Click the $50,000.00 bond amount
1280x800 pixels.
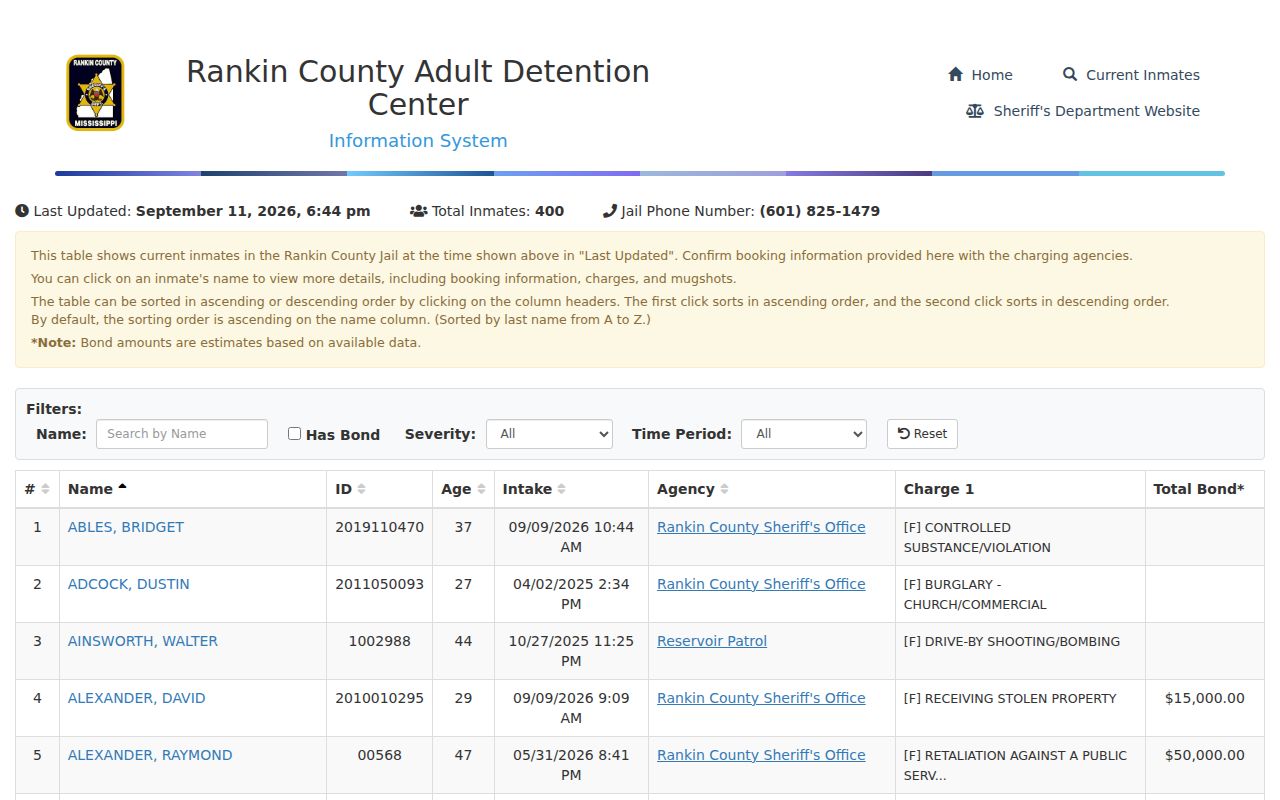click(x=1205, y=755)
